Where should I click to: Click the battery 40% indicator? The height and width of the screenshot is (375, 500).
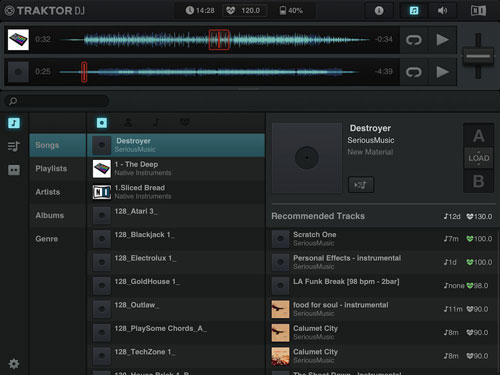[291, 11]
